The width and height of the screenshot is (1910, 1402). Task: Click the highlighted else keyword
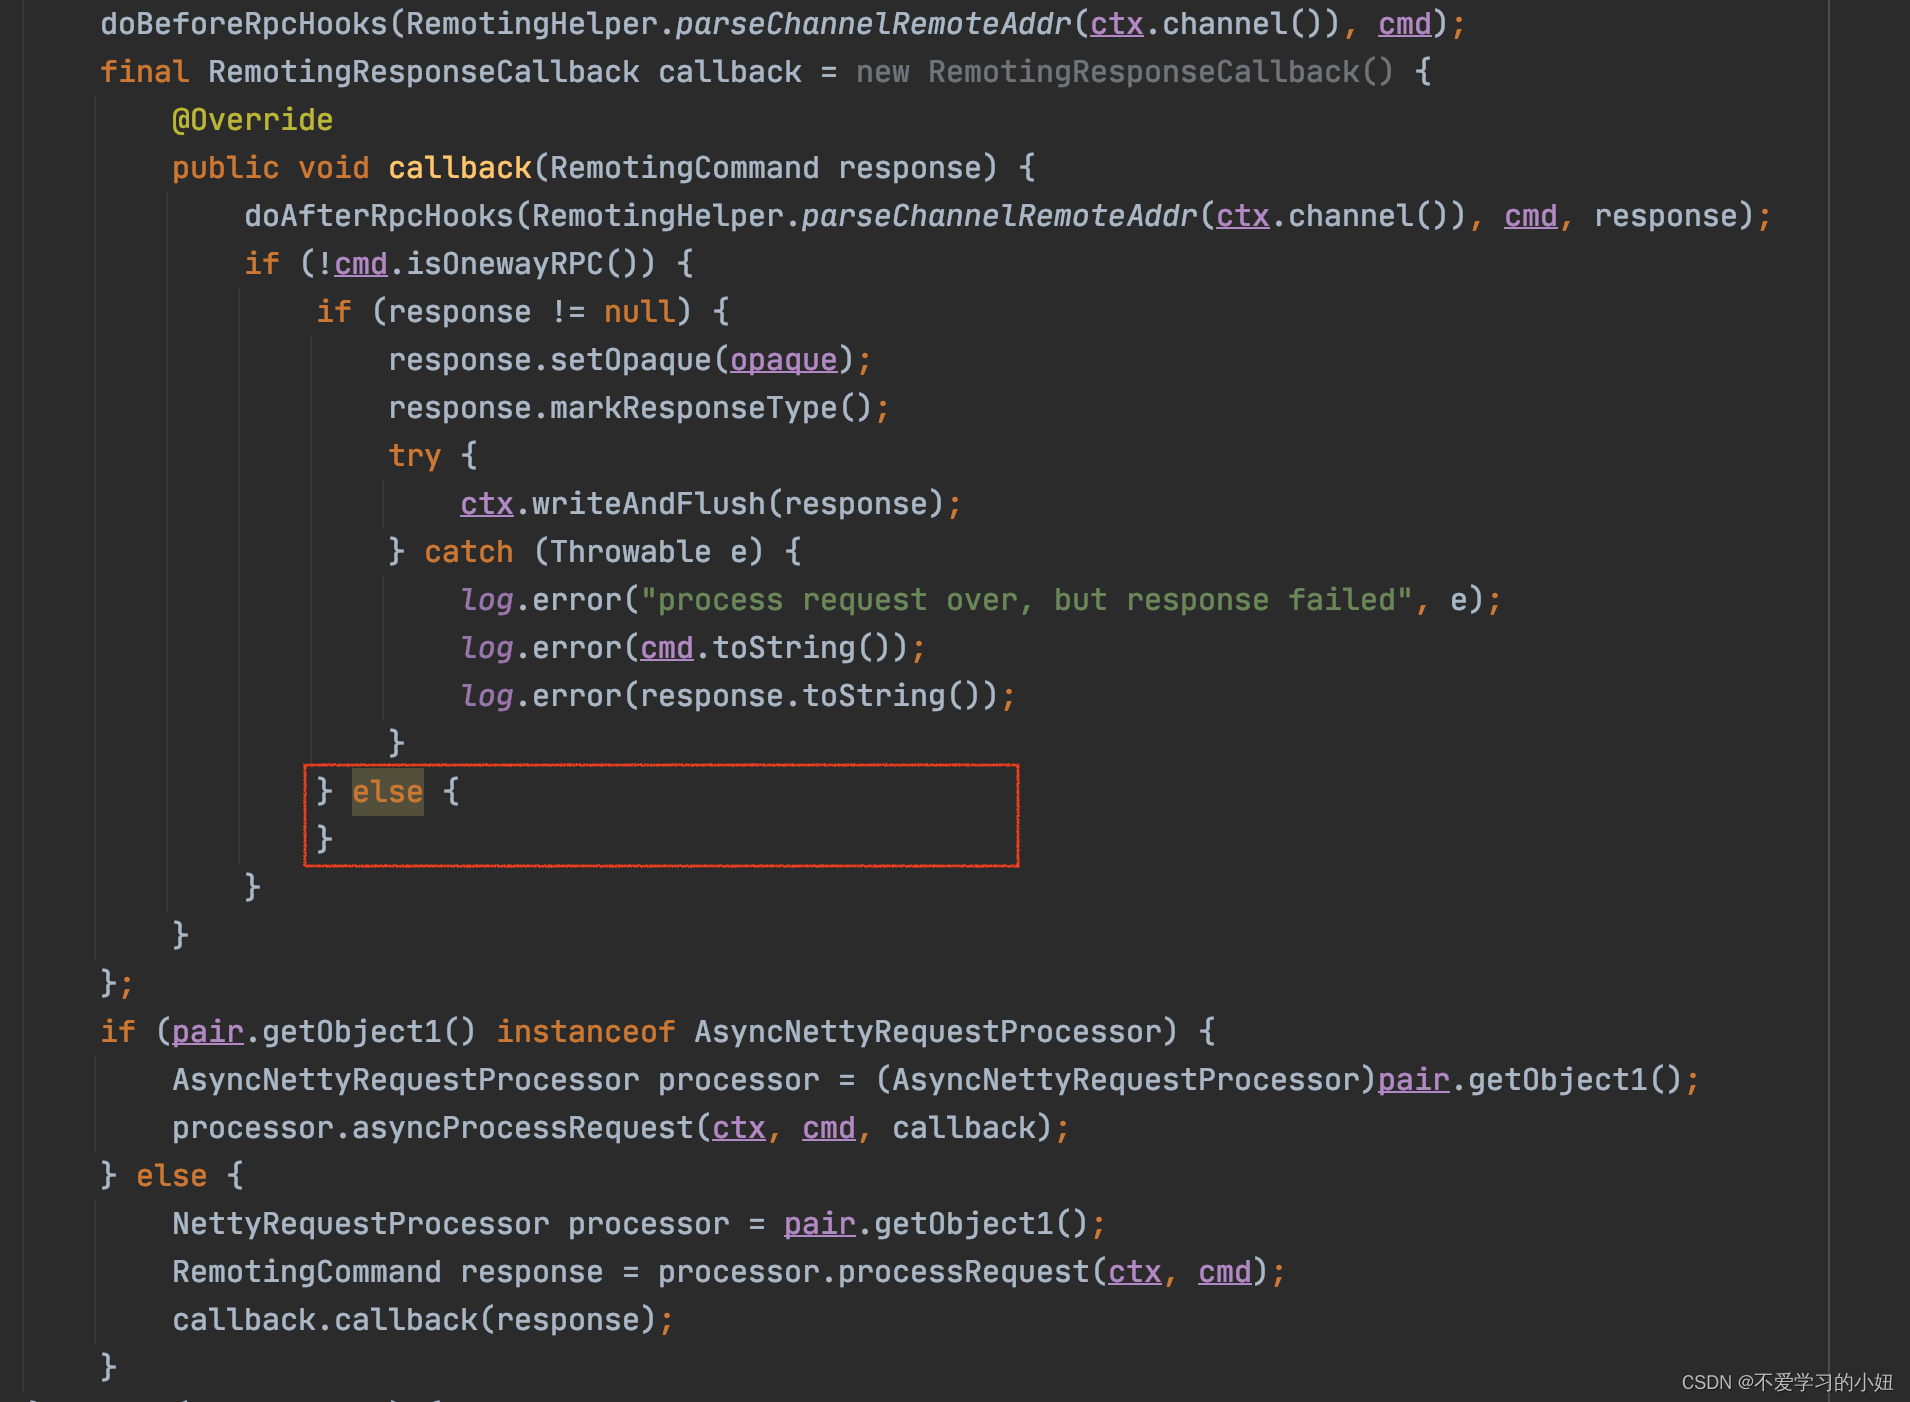coord(387,791)
